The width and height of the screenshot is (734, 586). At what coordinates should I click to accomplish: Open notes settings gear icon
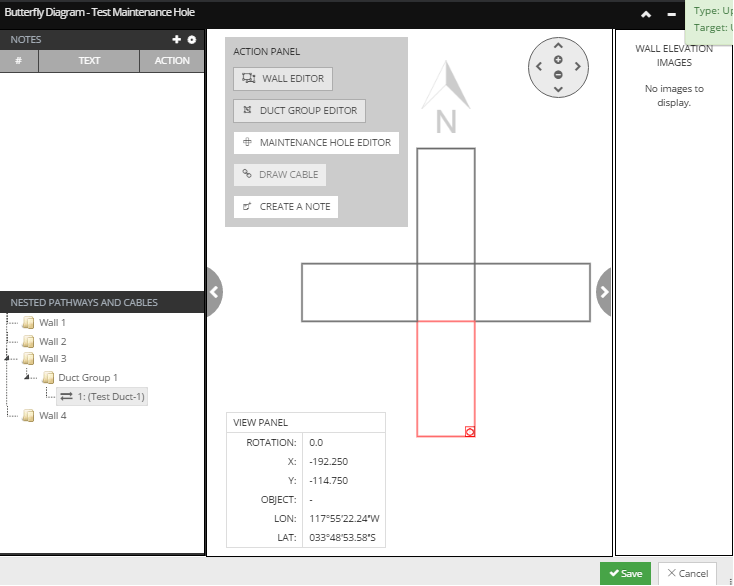(x=192, y=40)
